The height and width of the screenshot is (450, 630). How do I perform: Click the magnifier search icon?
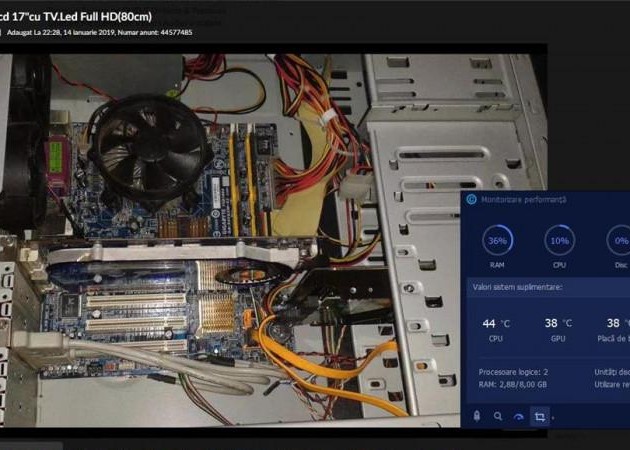(x=498, y=415)
